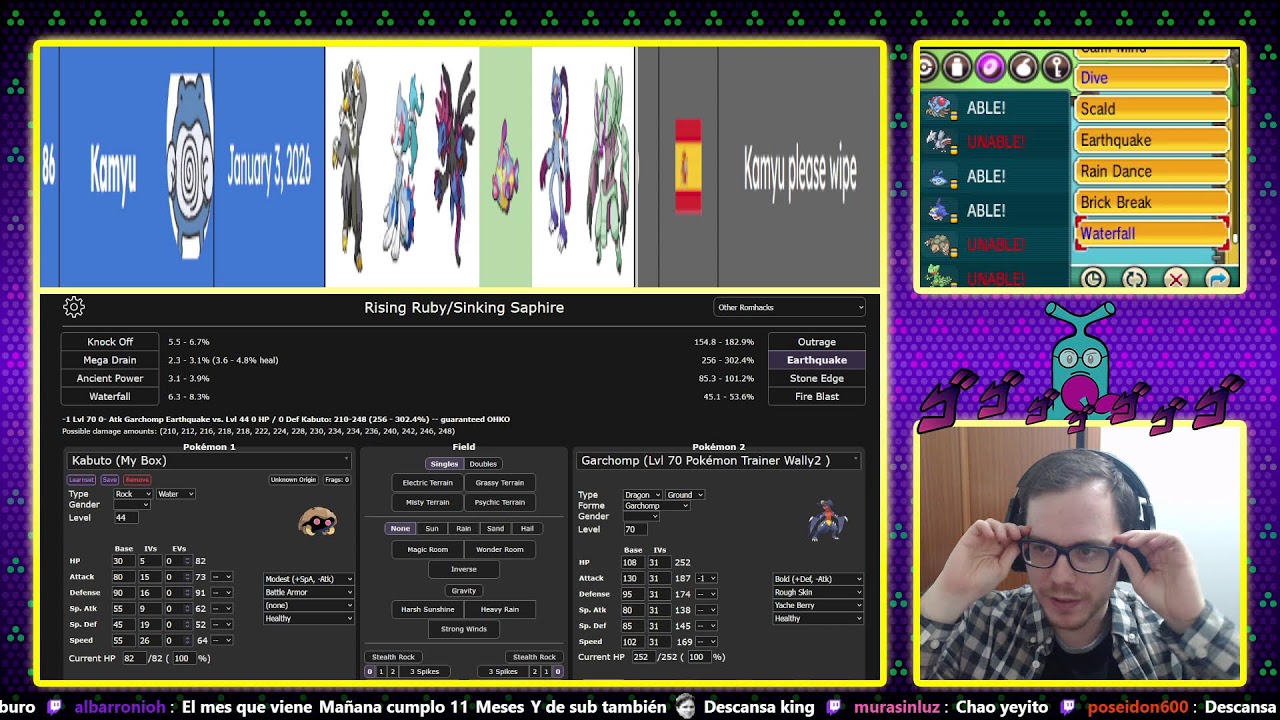Tap the red X cancel icon
The height and width of the screenshot is (720, 1280).
click(1176, 279)
